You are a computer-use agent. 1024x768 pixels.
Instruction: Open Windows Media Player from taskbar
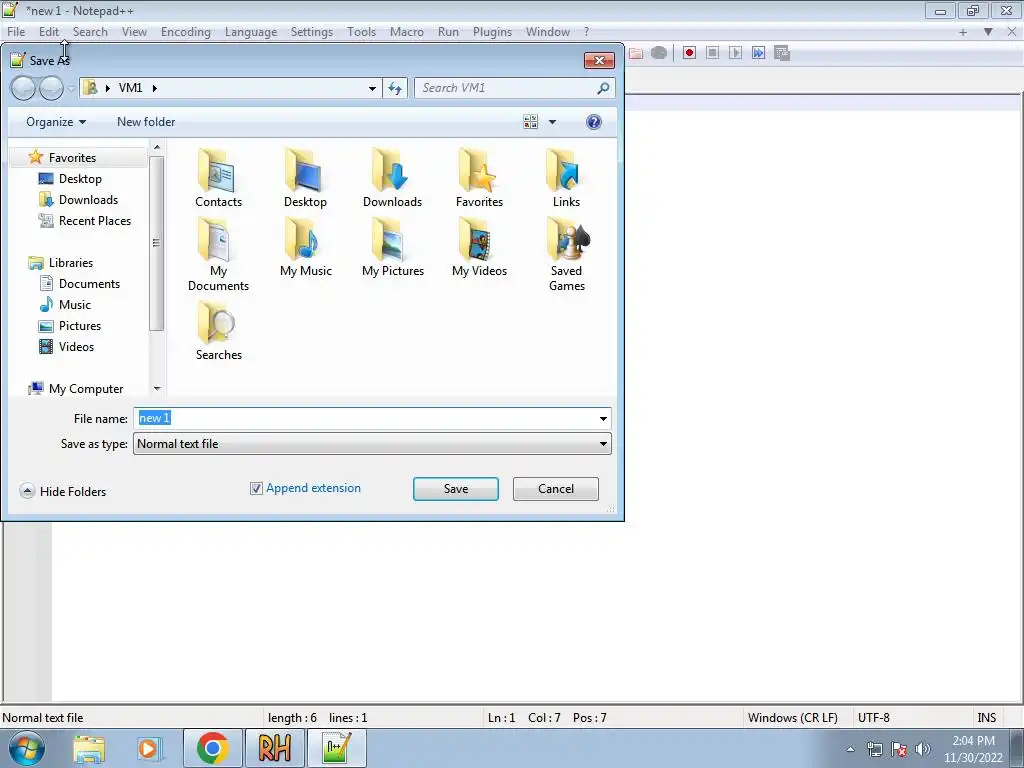(x=149, y=748)
